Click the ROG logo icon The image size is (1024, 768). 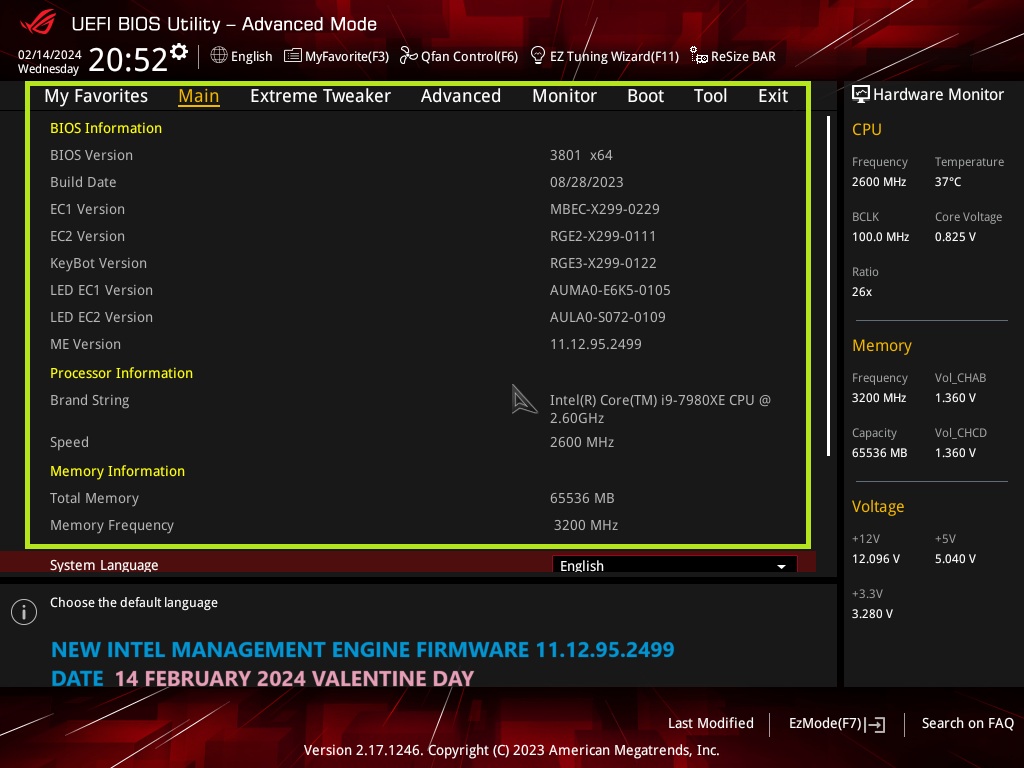coord(37,23)
